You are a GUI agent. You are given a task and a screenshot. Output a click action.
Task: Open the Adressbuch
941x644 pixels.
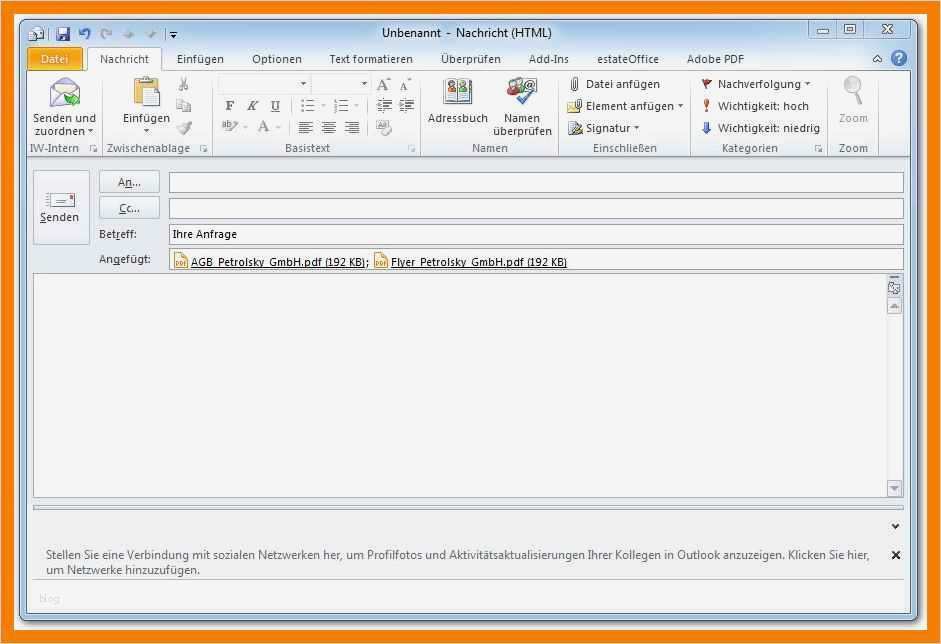[458, 97]
